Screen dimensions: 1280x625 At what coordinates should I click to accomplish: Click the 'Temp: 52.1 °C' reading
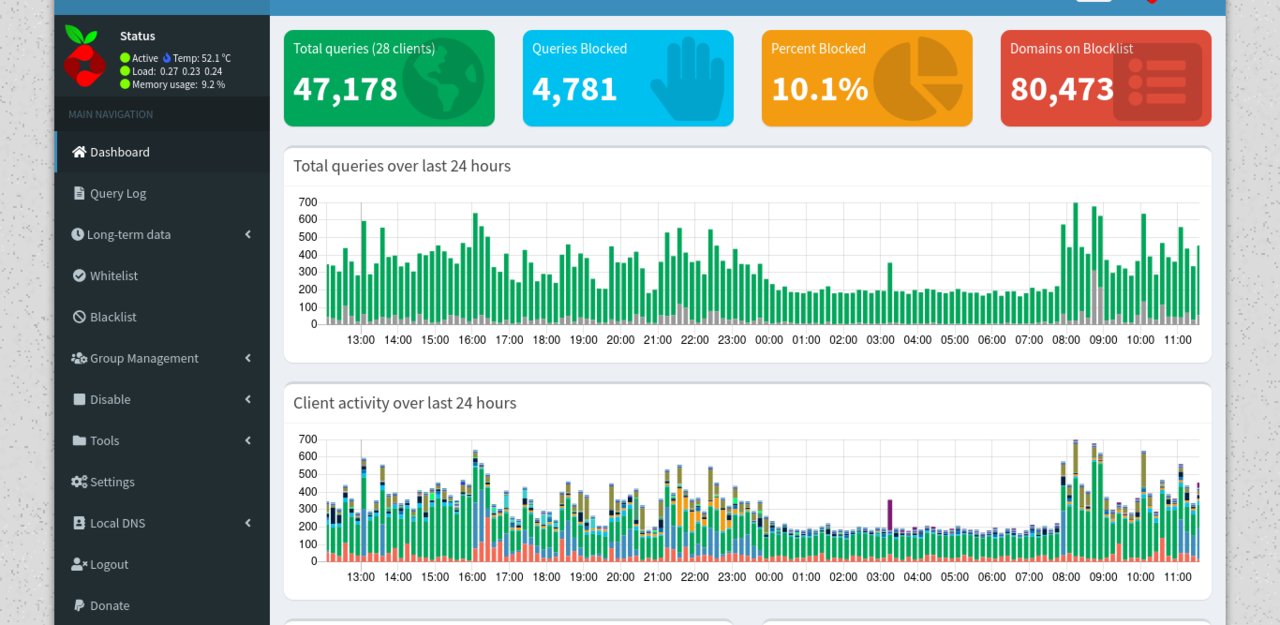[x=202, y=58]
